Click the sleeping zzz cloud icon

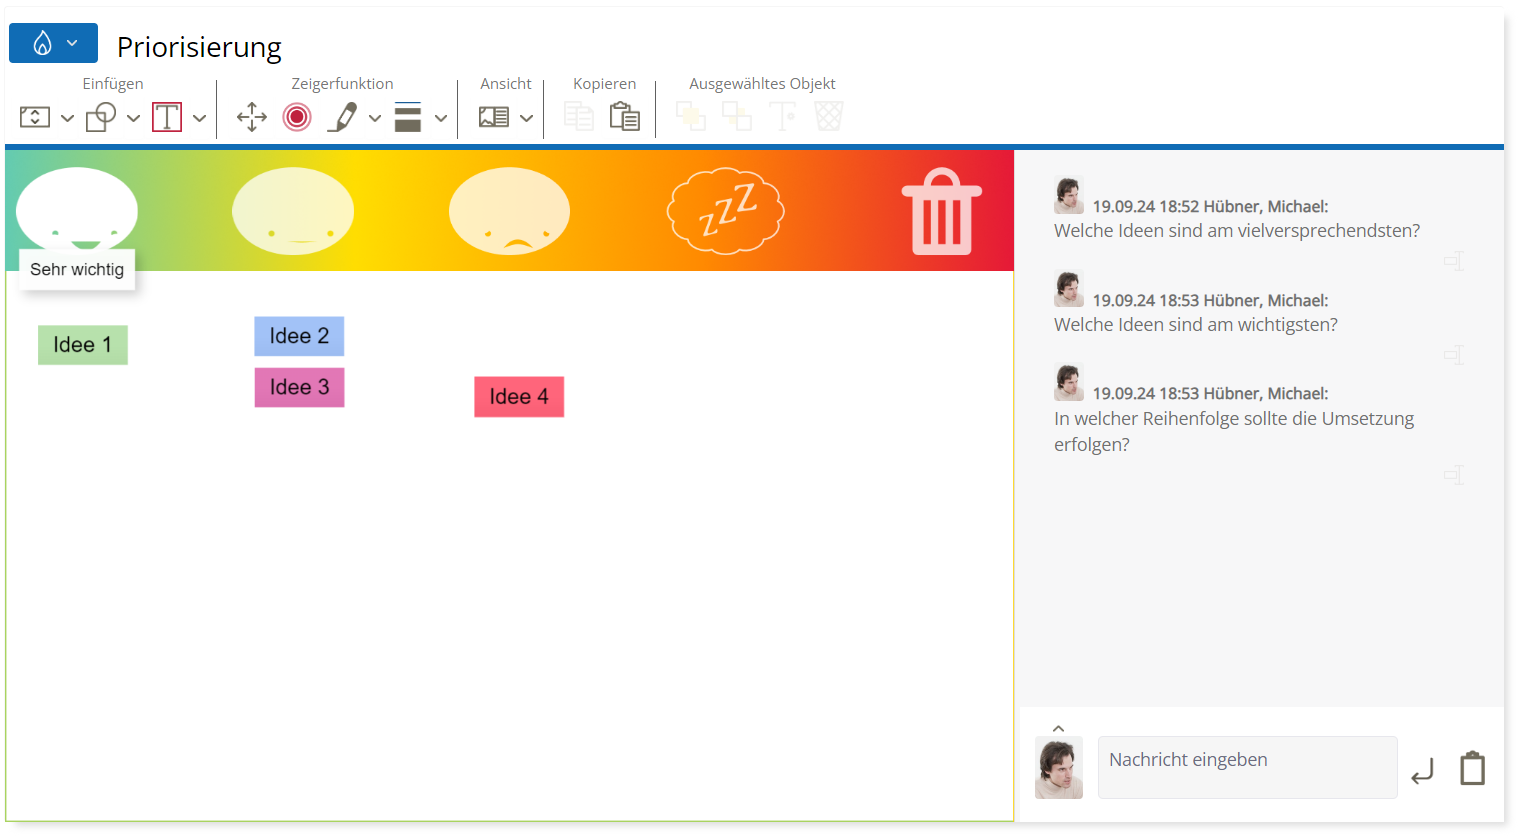pyautogui.click(x=726, y=211)
